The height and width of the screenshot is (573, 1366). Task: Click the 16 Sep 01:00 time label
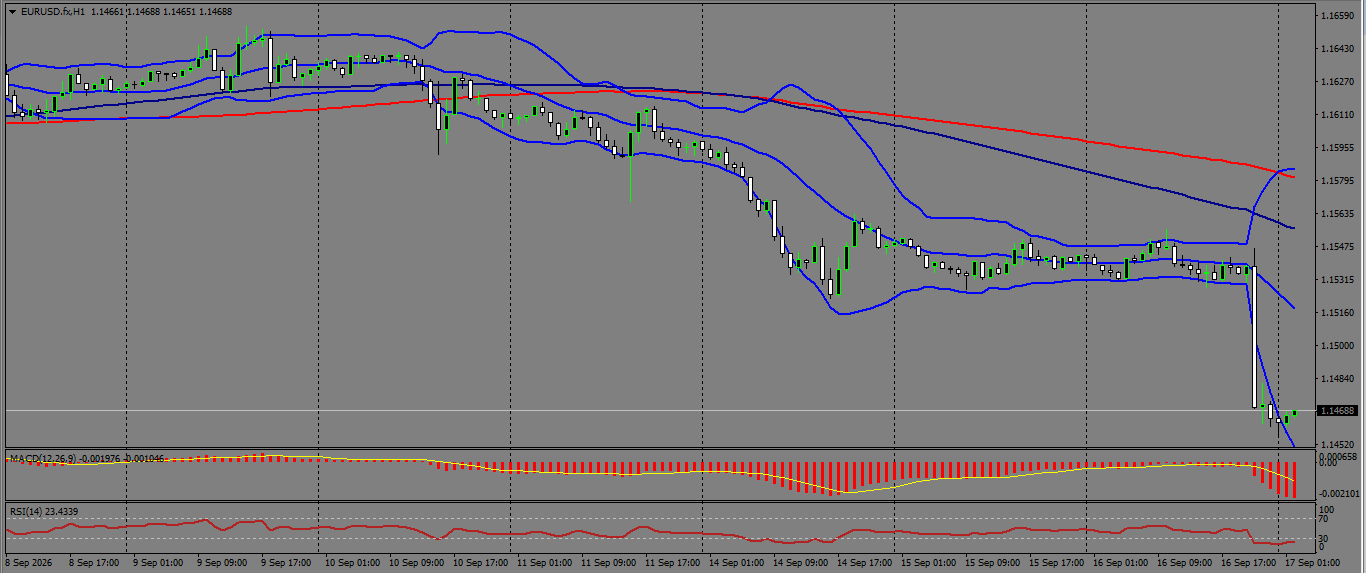(1120, 563)
